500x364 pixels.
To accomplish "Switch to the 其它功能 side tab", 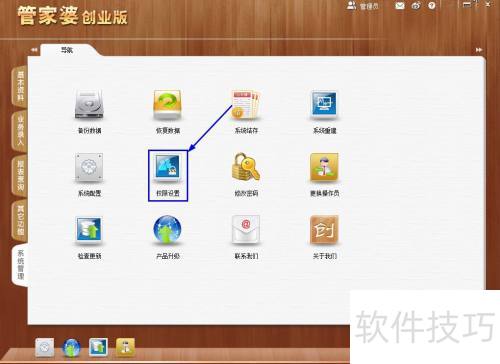I will point(20,220).
